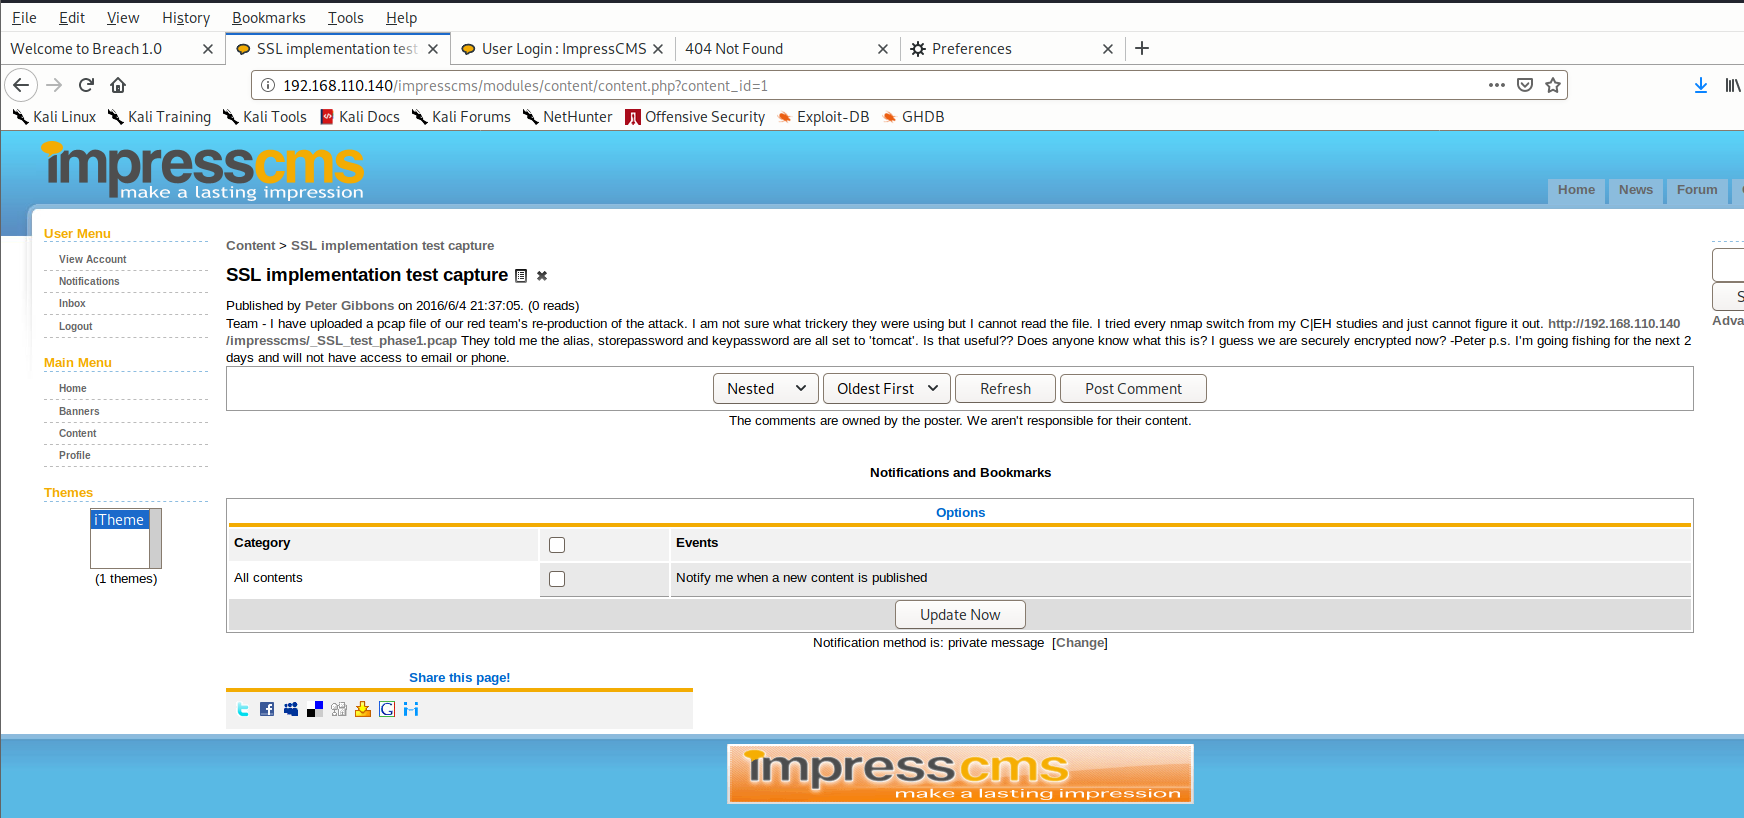
Task: Click the ImpressCMS header logo
Action: (x=203, y=170)
